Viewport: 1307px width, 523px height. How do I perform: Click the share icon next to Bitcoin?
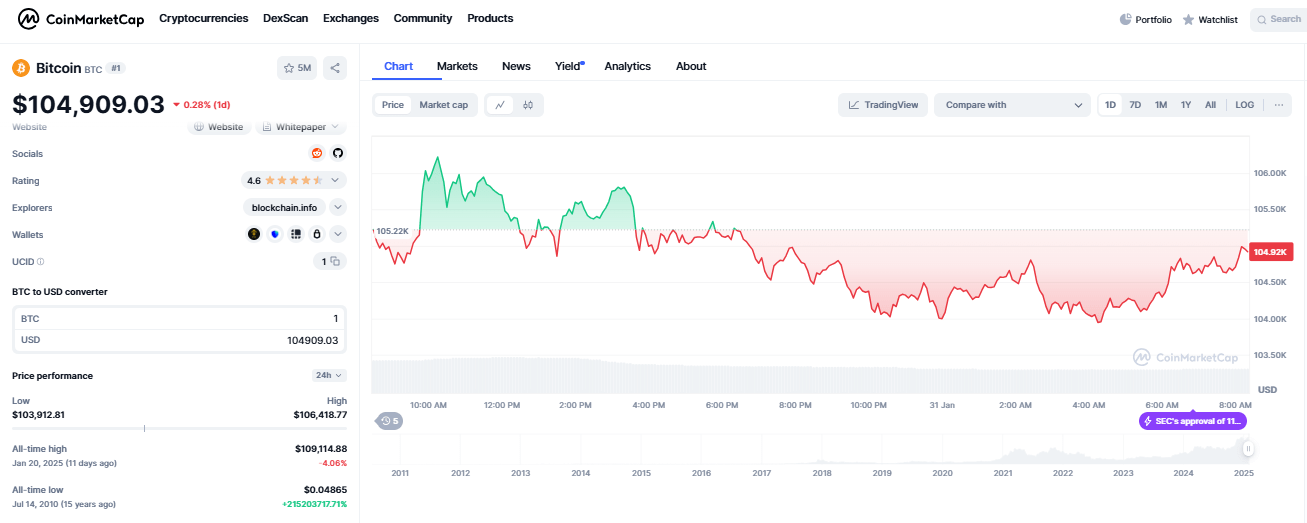335,68
